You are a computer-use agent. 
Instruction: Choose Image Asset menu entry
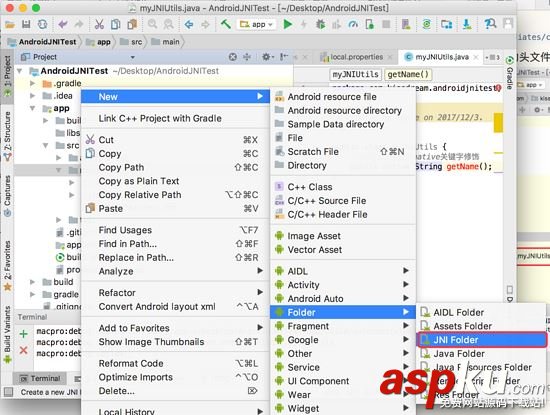point(343,236)
